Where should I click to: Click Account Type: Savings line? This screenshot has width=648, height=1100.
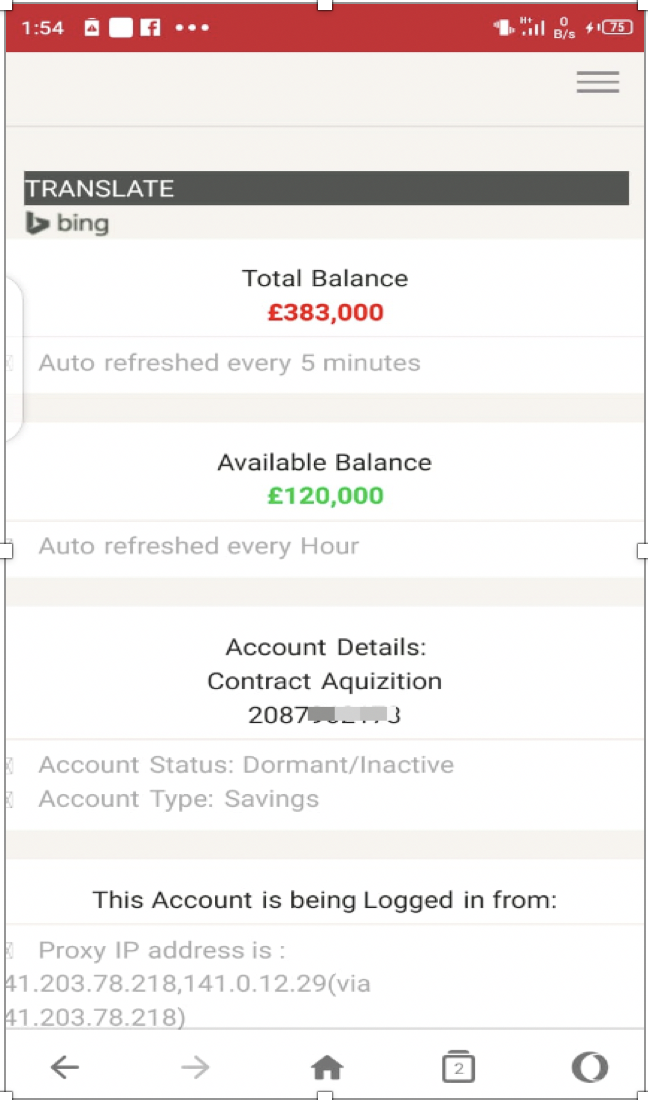[179, 798]
